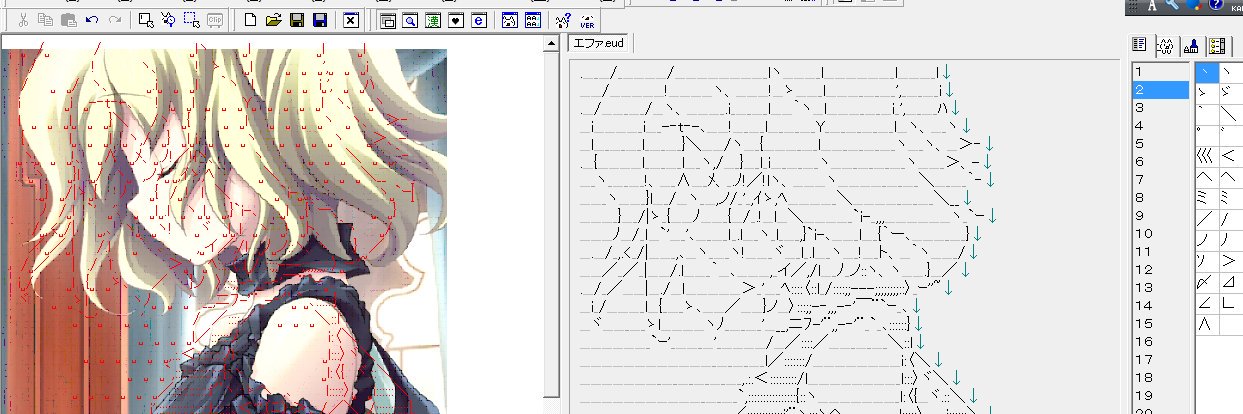
Task: Open the window with magnifier preview icon
Action: [x=410, y=20]
